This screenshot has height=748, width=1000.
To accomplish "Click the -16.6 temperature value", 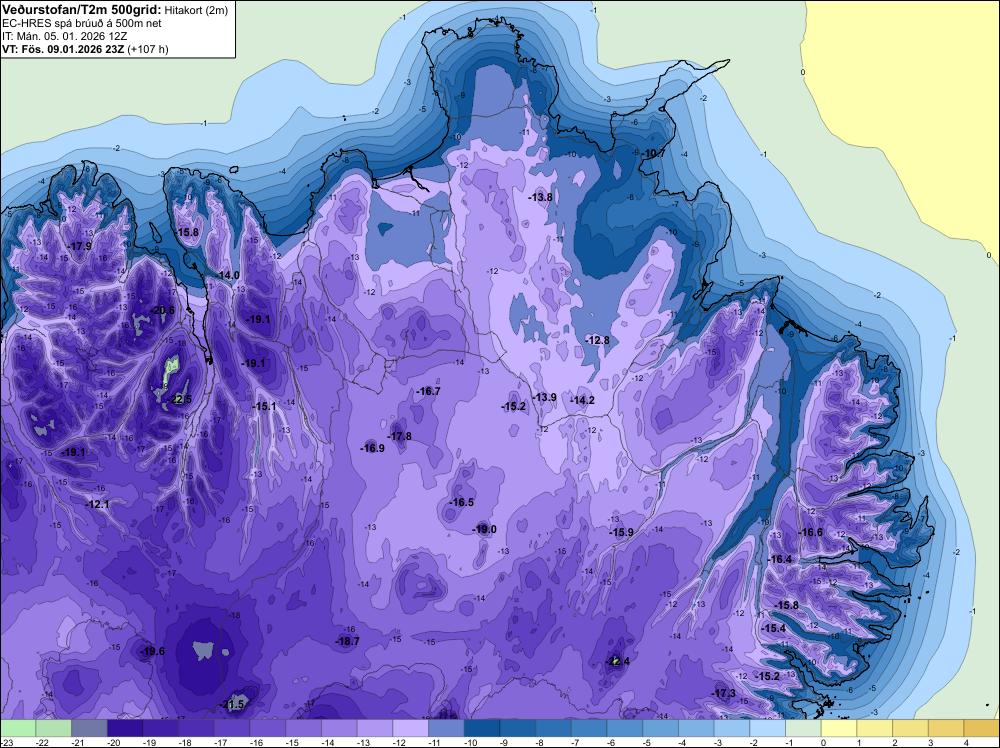I will point(811,532).
